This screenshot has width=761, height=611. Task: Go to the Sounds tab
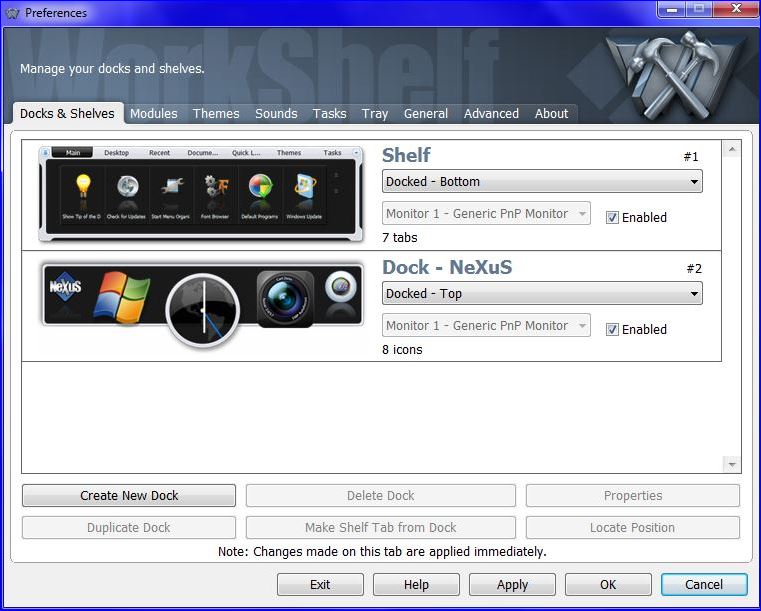click(x=276, y=114)
